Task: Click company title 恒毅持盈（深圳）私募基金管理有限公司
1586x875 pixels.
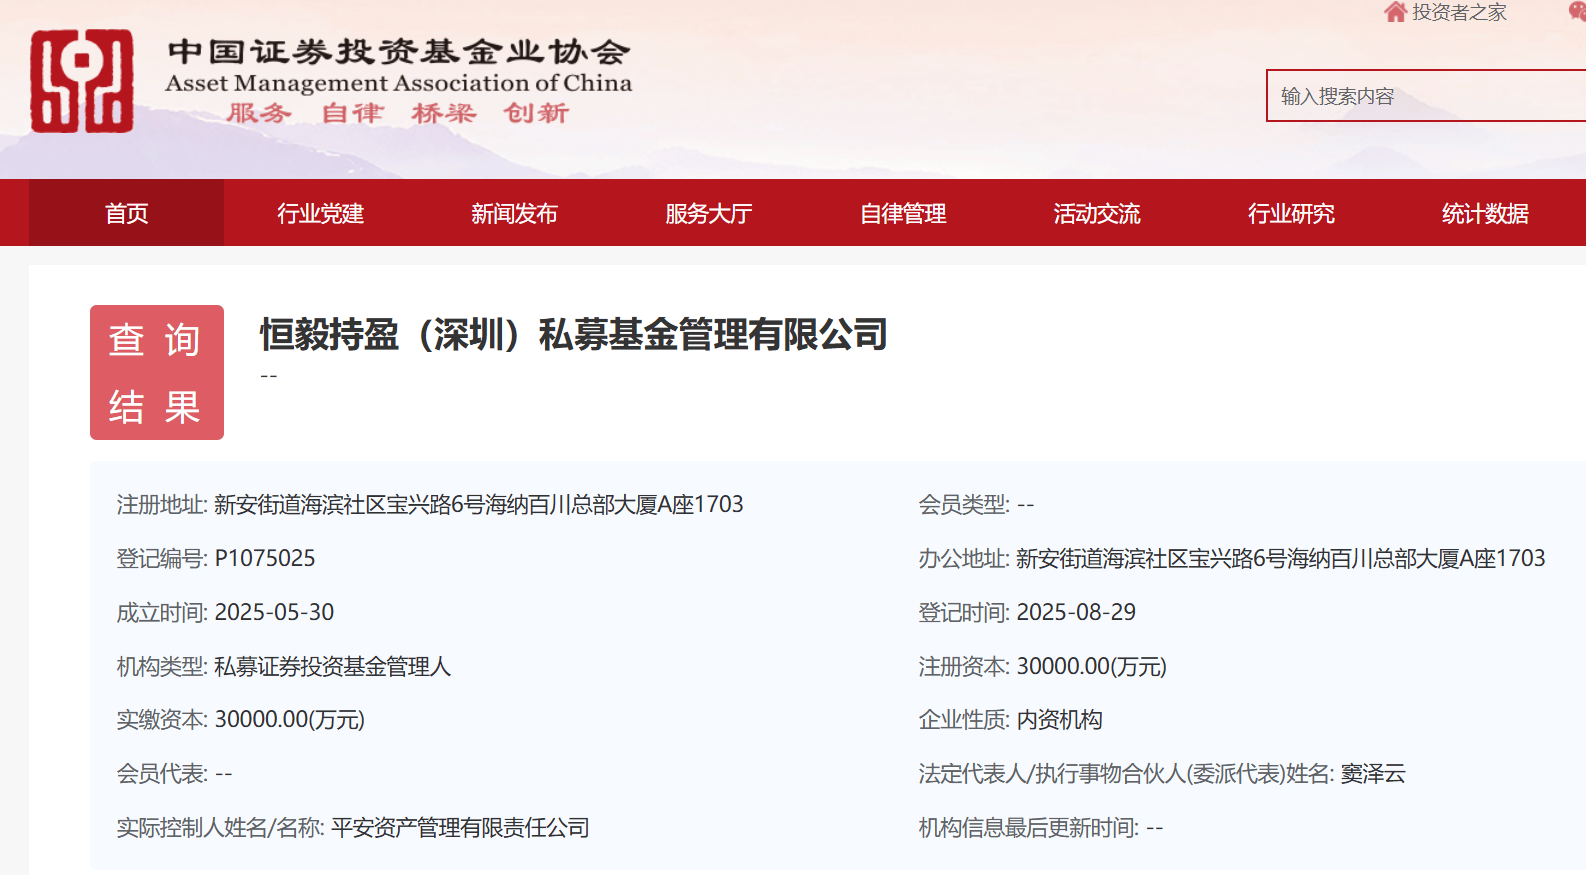Action: [574, 335]
